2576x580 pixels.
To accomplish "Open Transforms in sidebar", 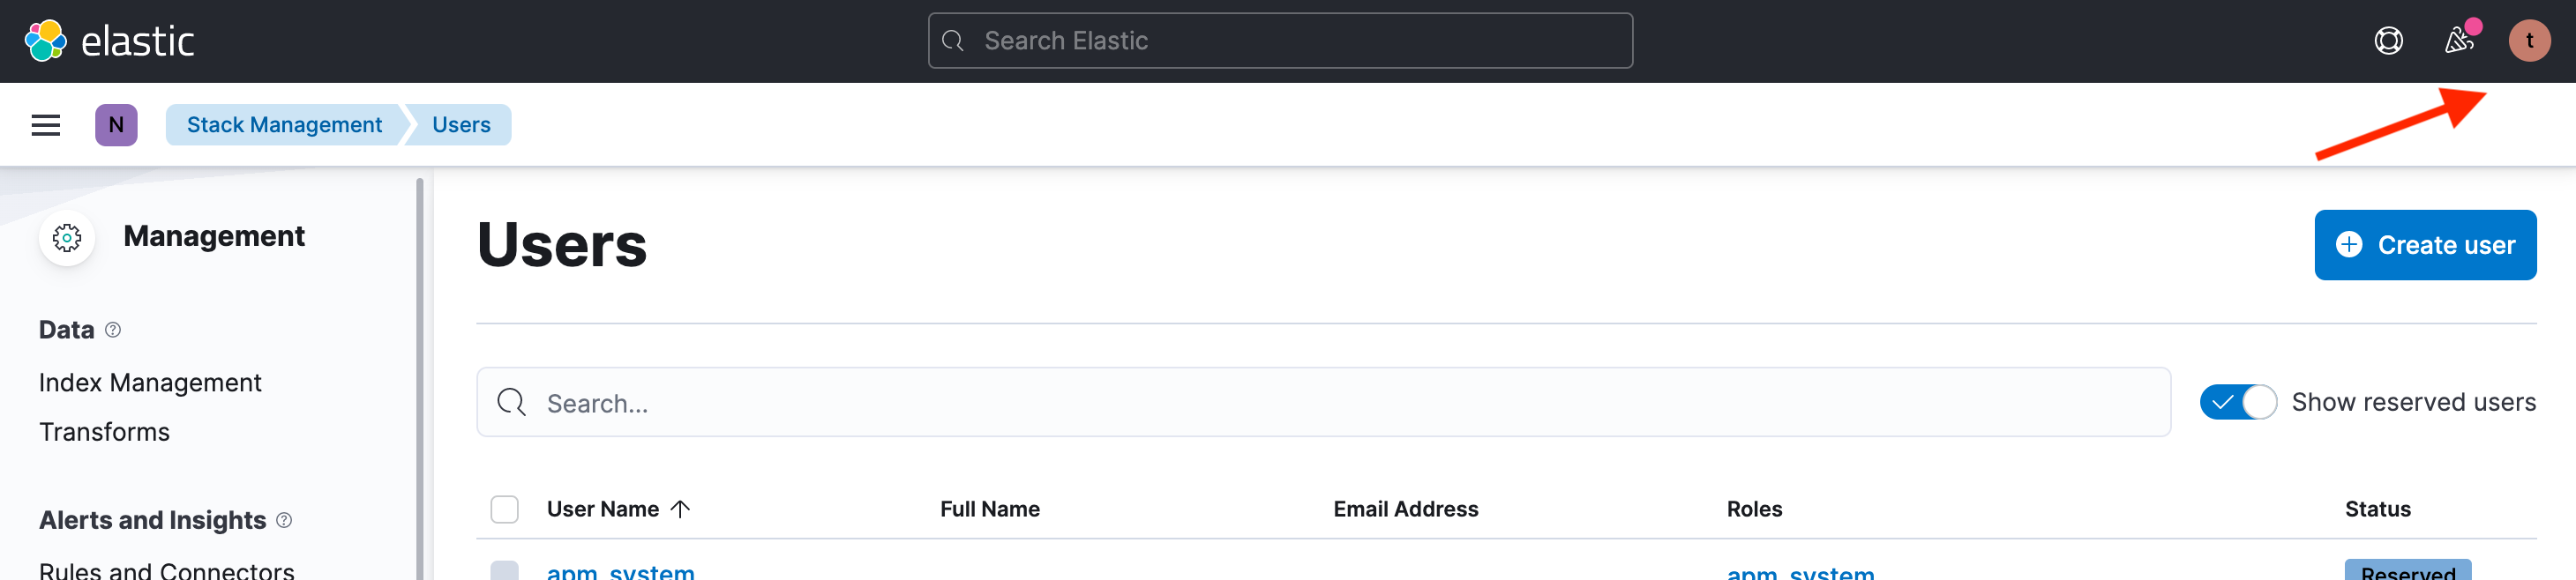I will 104,432.
